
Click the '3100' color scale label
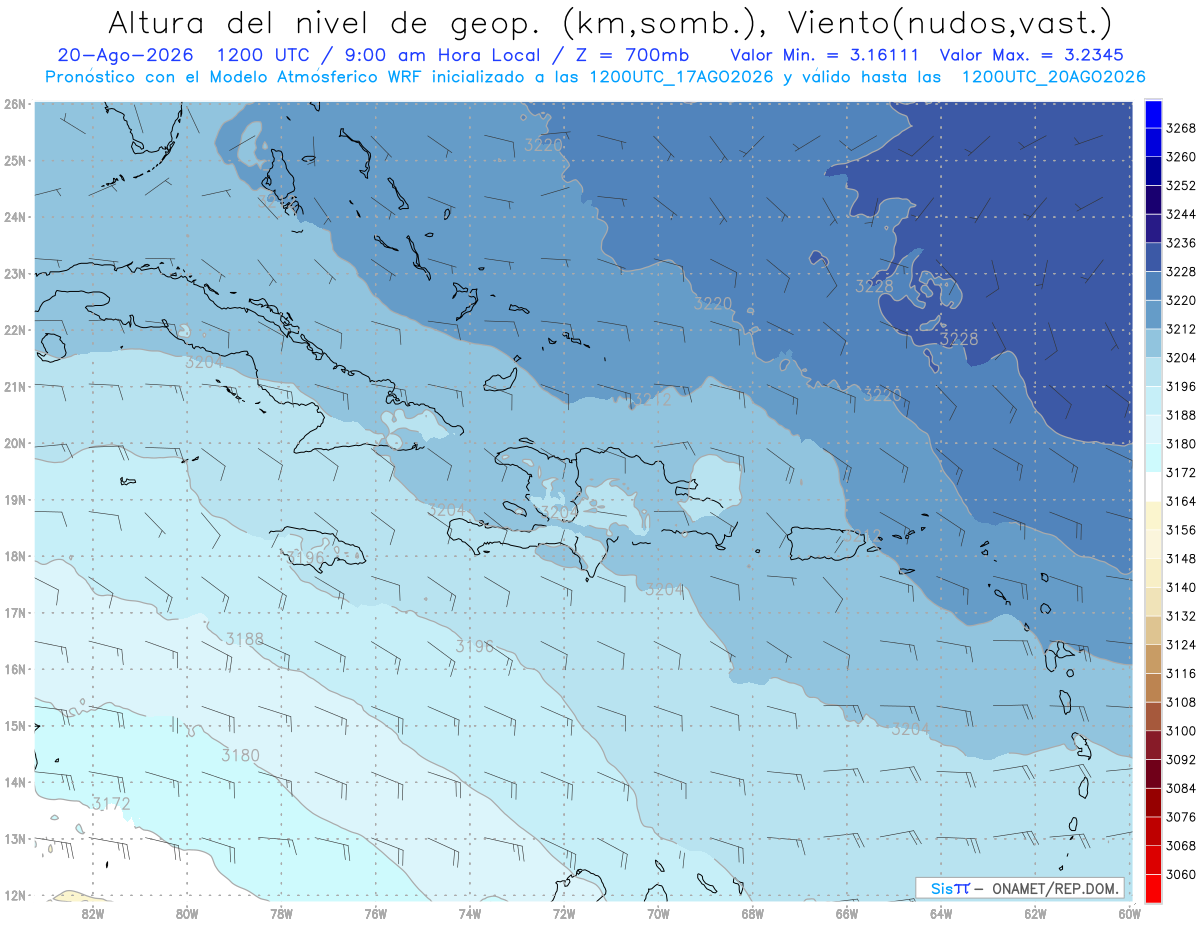coord(1181,731)
